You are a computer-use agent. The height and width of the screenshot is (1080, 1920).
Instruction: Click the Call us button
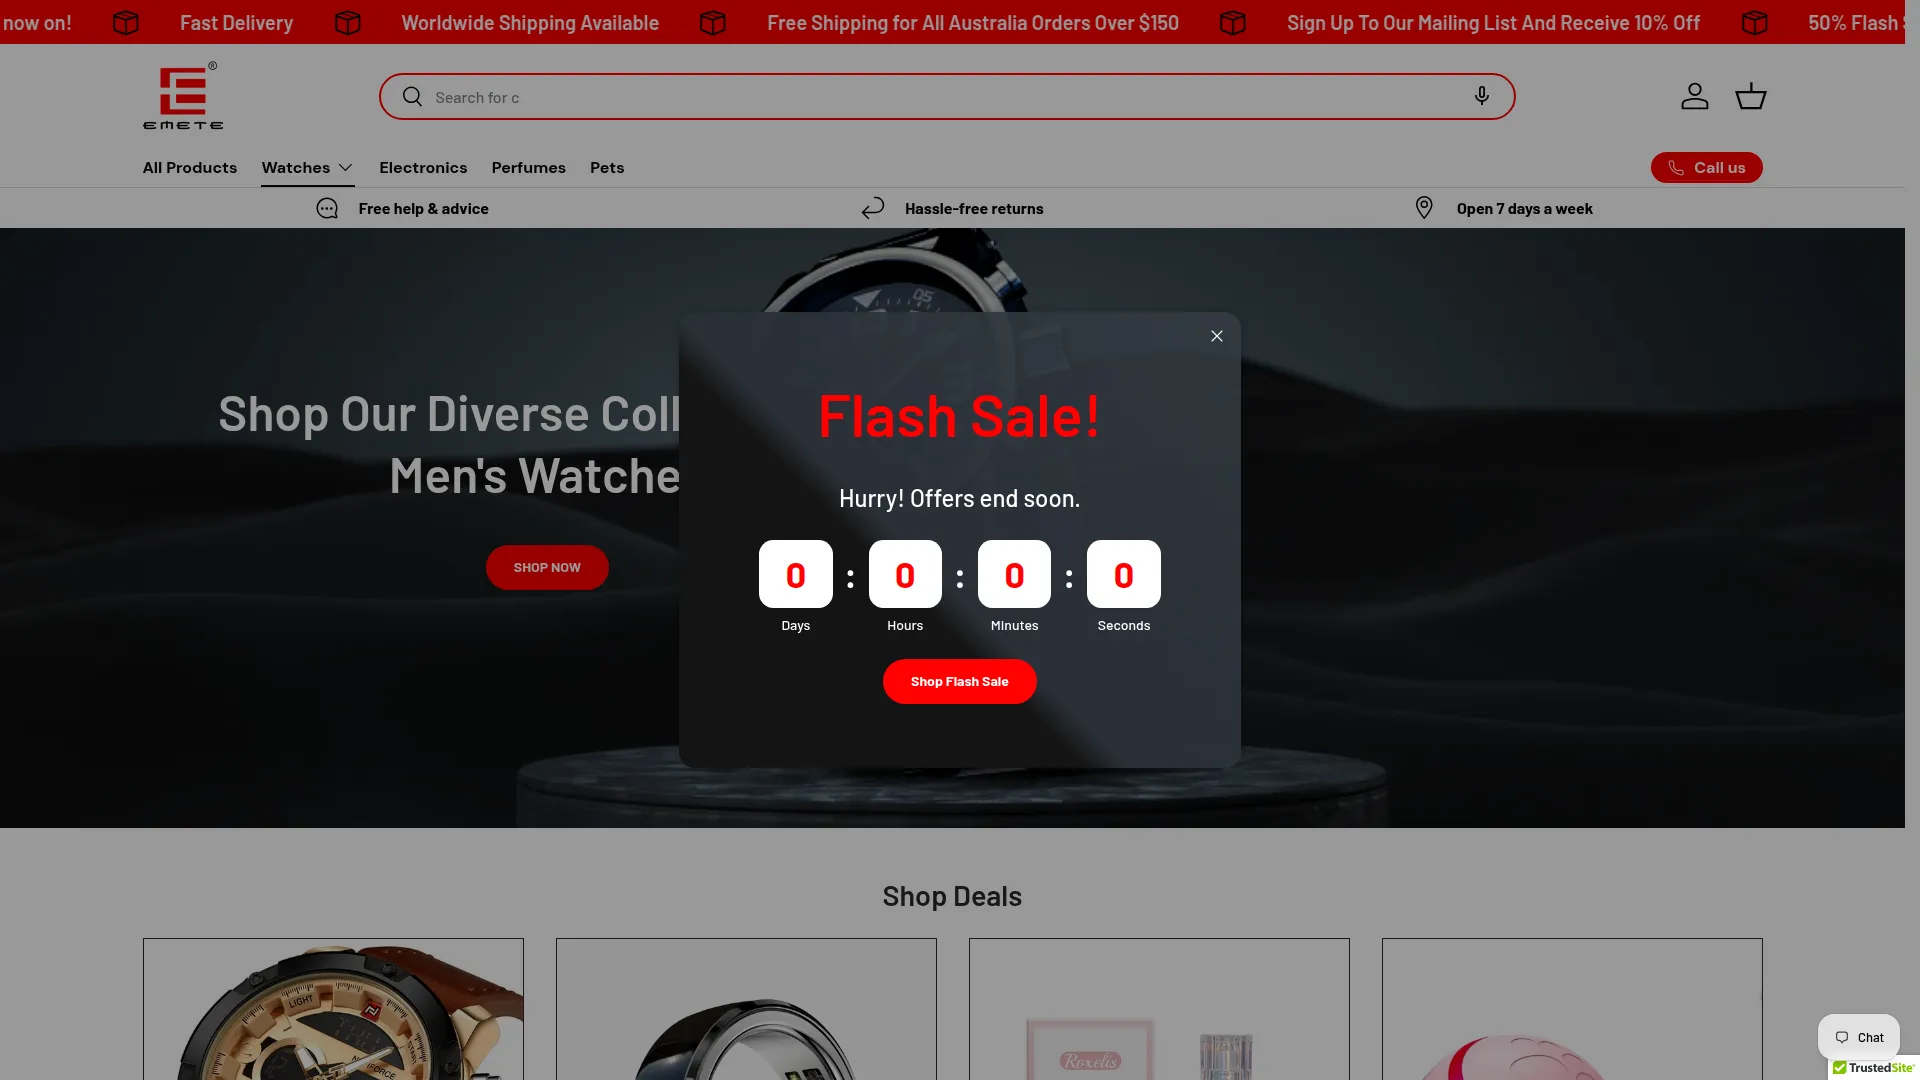click(x=1706, y=167)
